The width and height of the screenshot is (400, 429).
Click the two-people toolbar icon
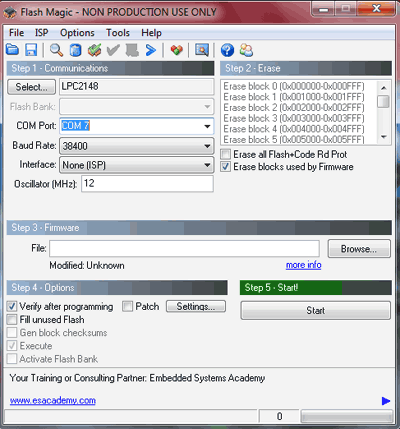[x=246, y=50]
